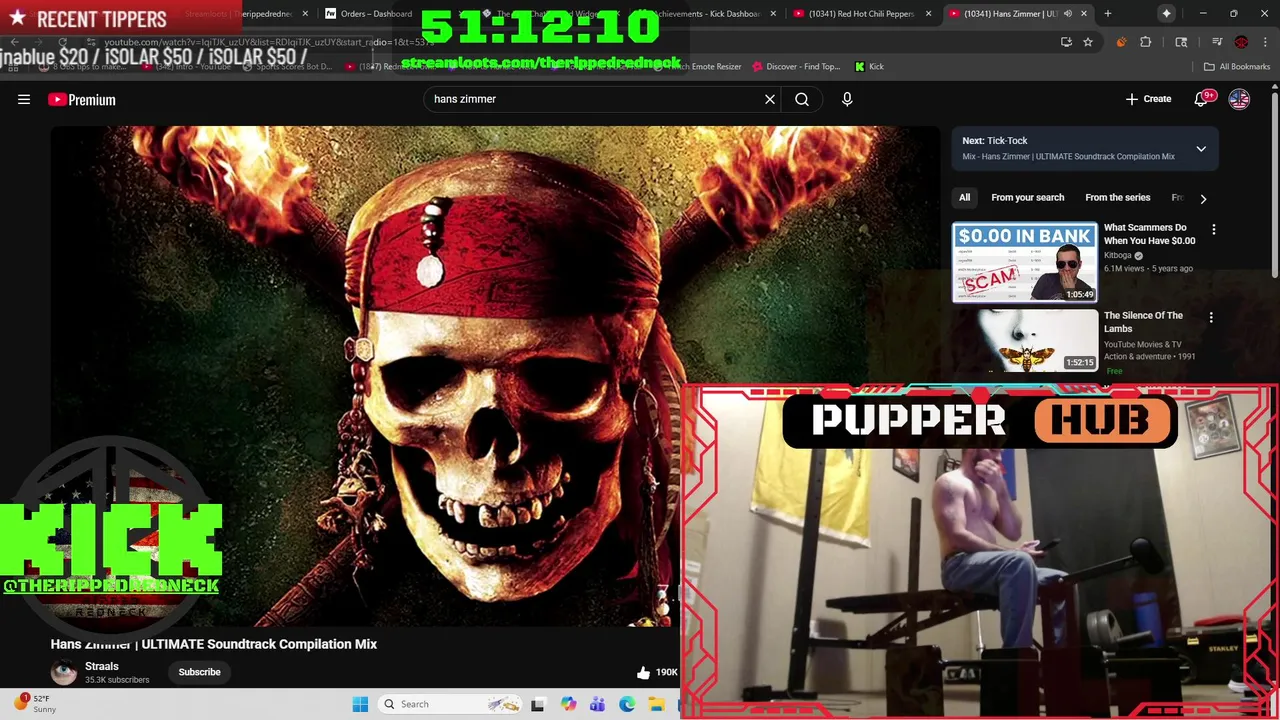The height and width of the screenshot is (720, 1280).
Task: Mute the Hans Zimmer tab audio icon
Action: pyautogui.click(x=1067, y=14)
